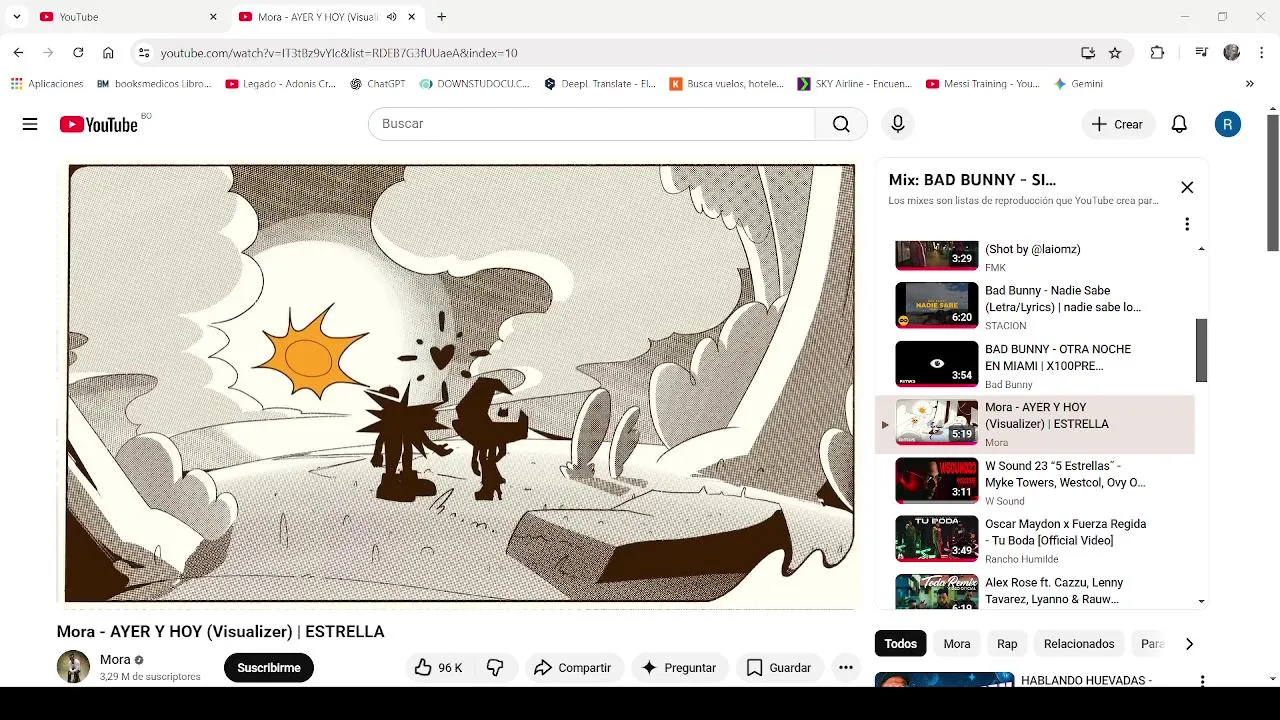Open the tab search dropdown arrow
Screen dimensions: 1280x720
coord(16,17)
